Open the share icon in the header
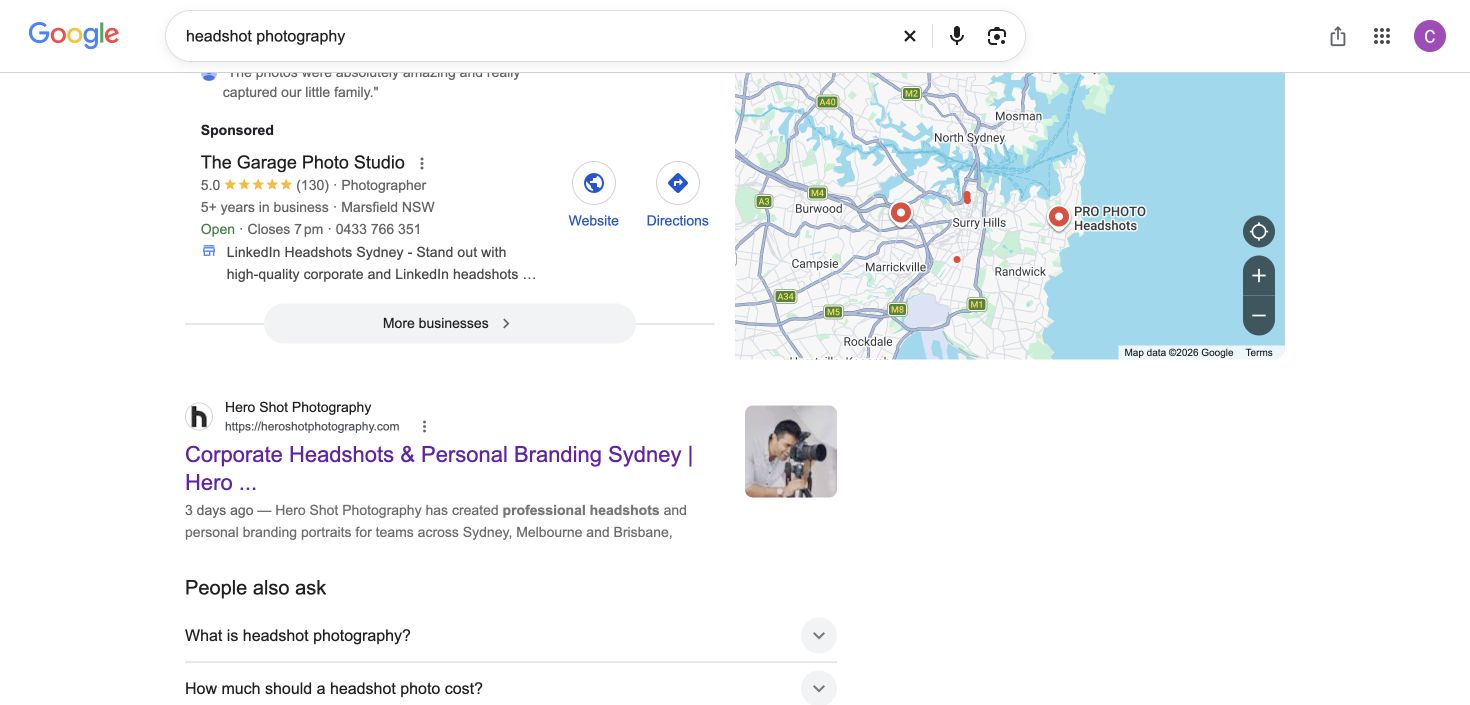Screen dimensions: 1470x705 [1338, 37]
